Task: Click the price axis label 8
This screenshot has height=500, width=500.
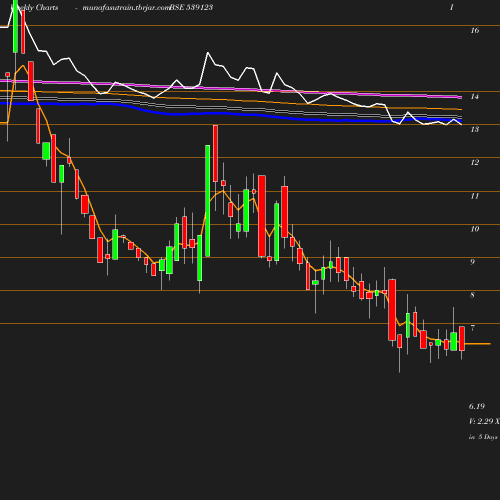Action: [x=472, y=295]
